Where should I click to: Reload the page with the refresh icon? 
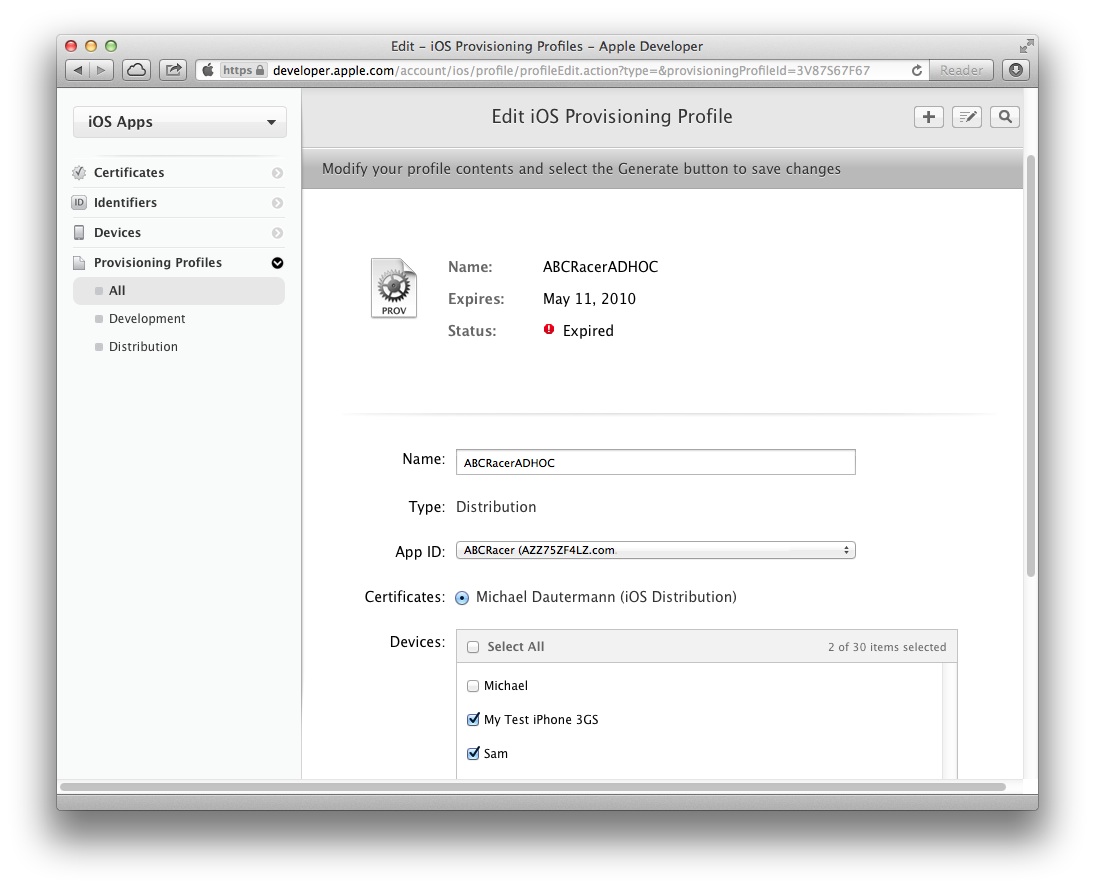pos(916,70)
